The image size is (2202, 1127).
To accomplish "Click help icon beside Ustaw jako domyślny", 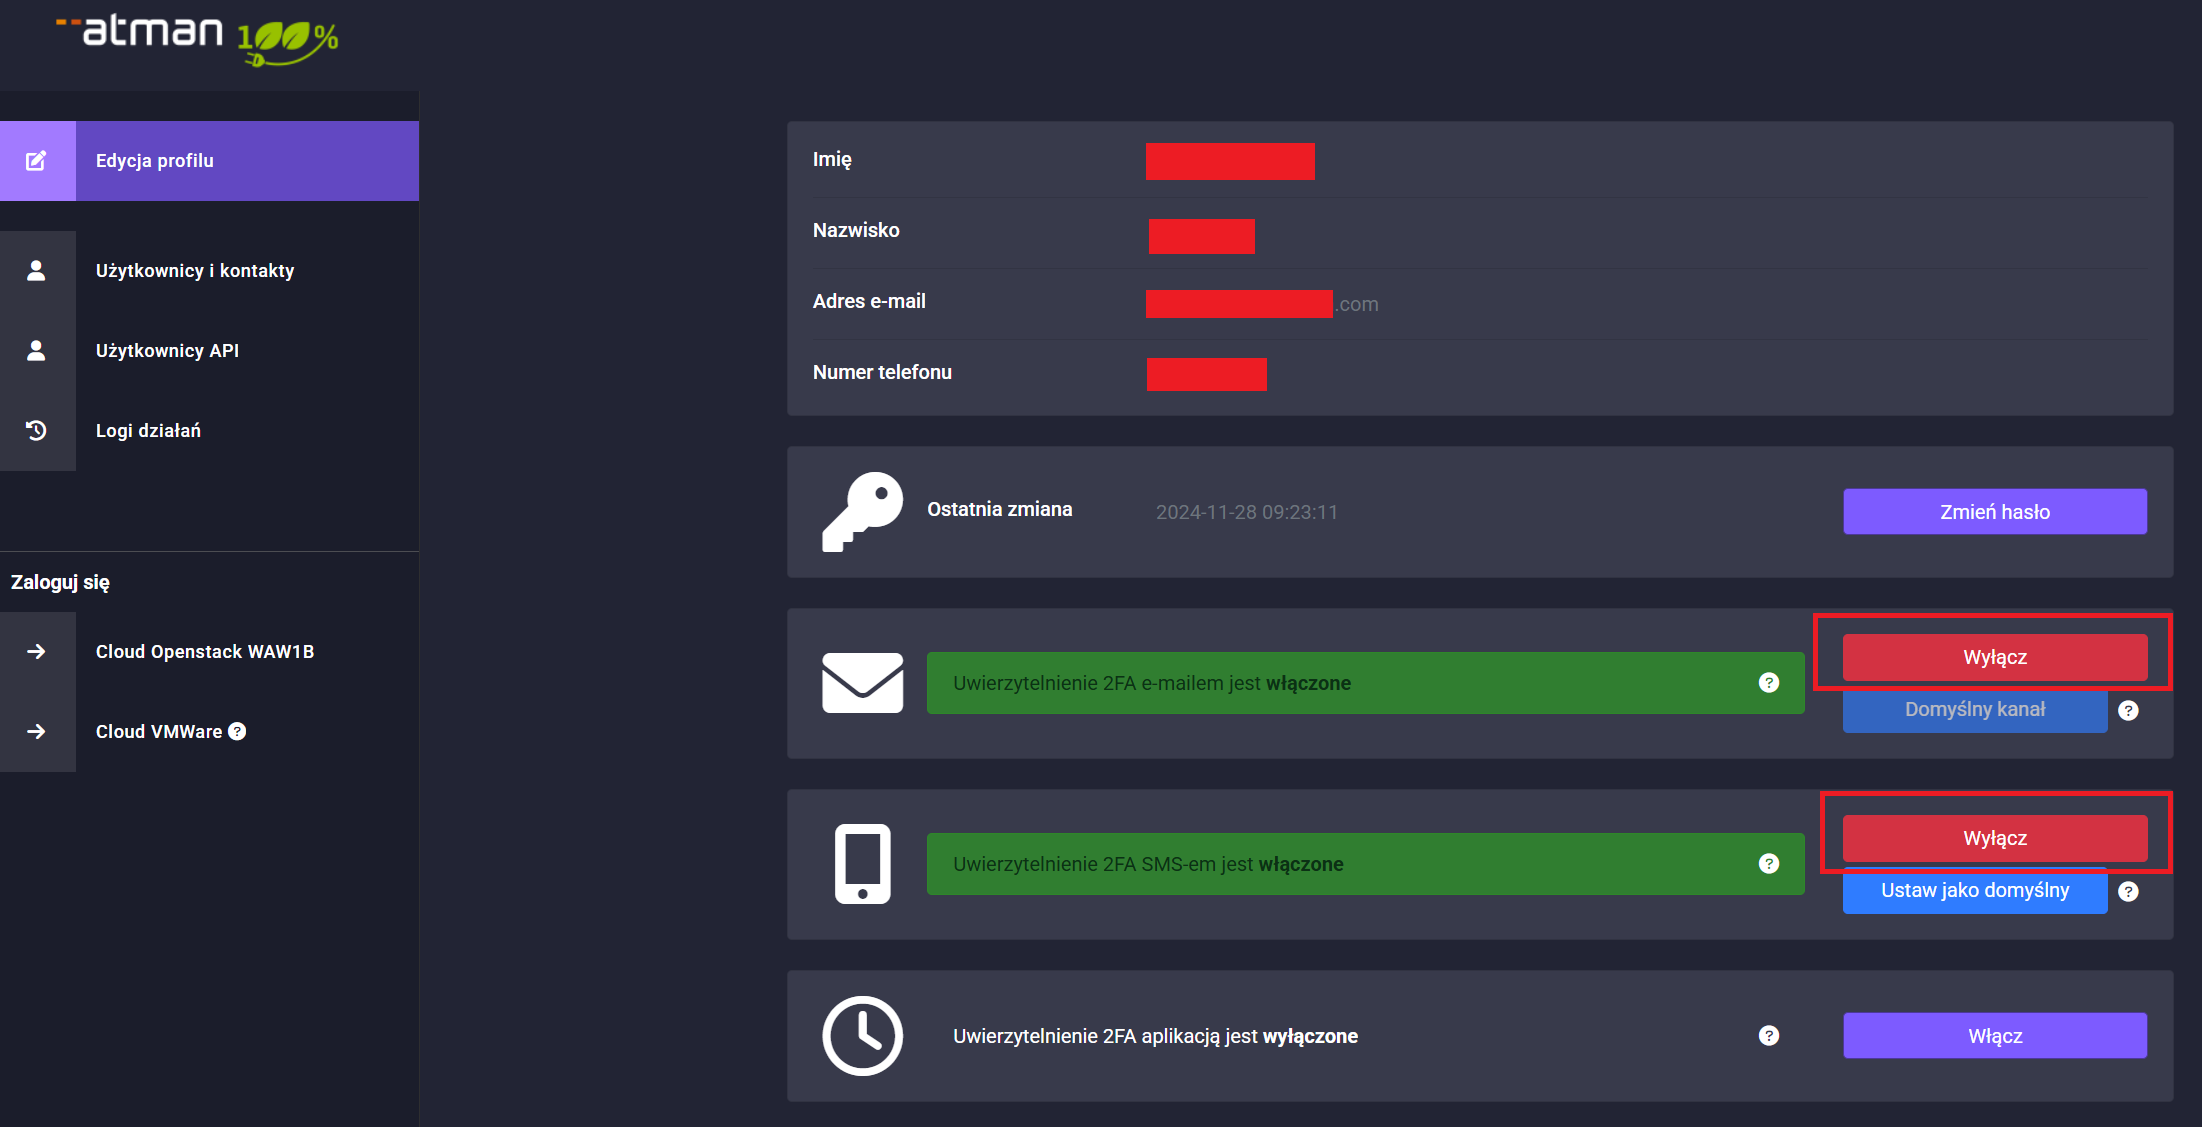I will click(x=2128, y=892).
